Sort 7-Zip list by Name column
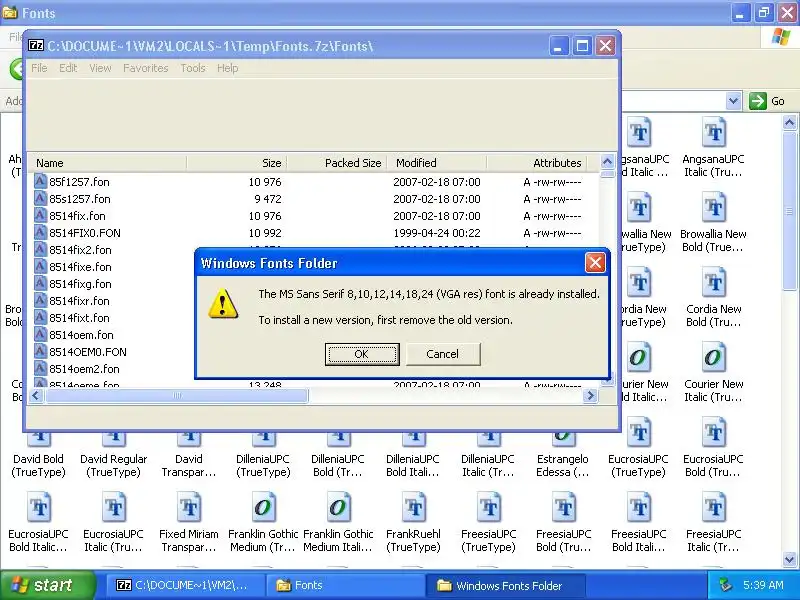 click(x=107, y=163)
